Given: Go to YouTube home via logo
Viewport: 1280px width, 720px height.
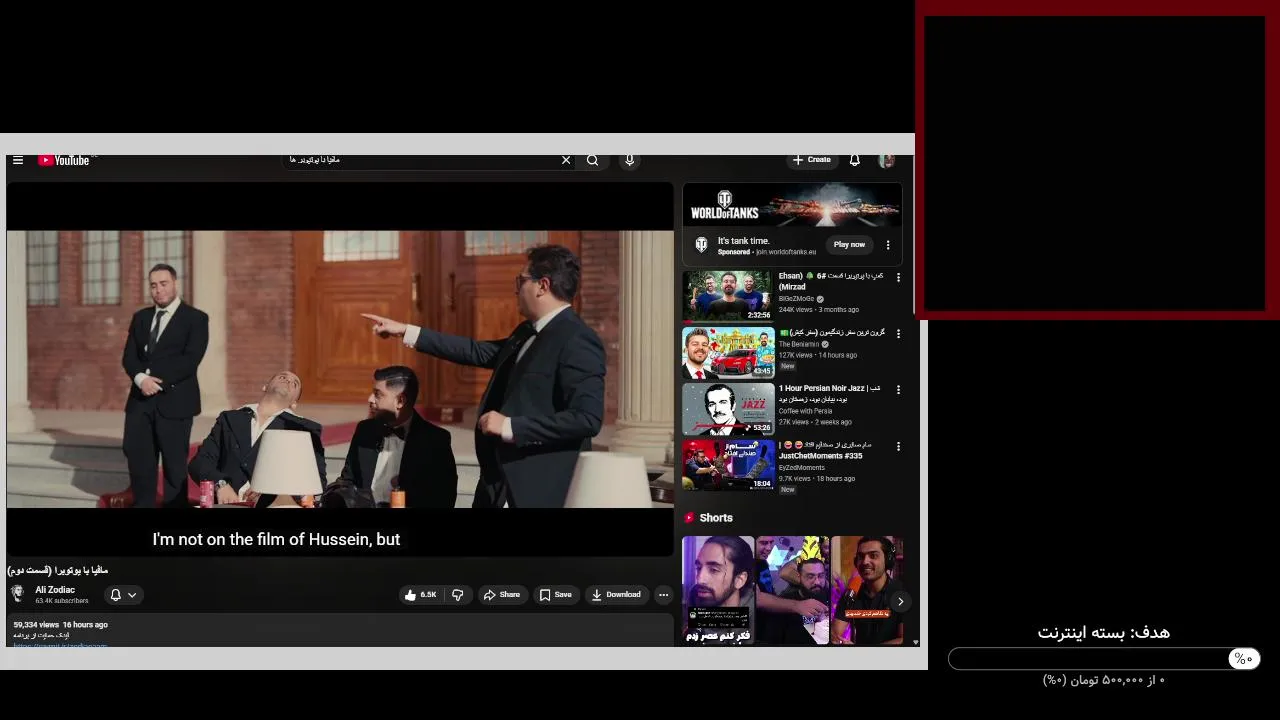Looking at the screenshot, I should tap(64, 160).
